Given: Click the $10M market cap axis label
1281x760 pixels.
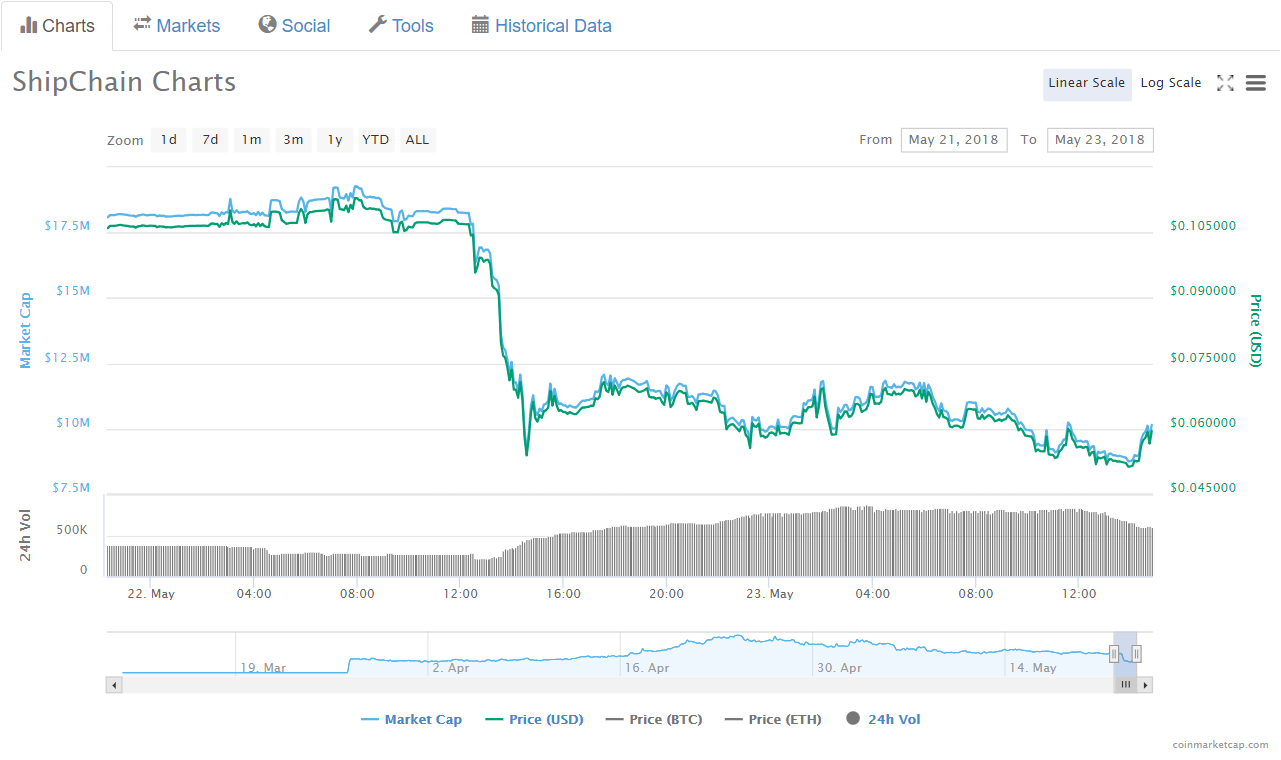Looking at the screenshot, I should click(73, 423).
